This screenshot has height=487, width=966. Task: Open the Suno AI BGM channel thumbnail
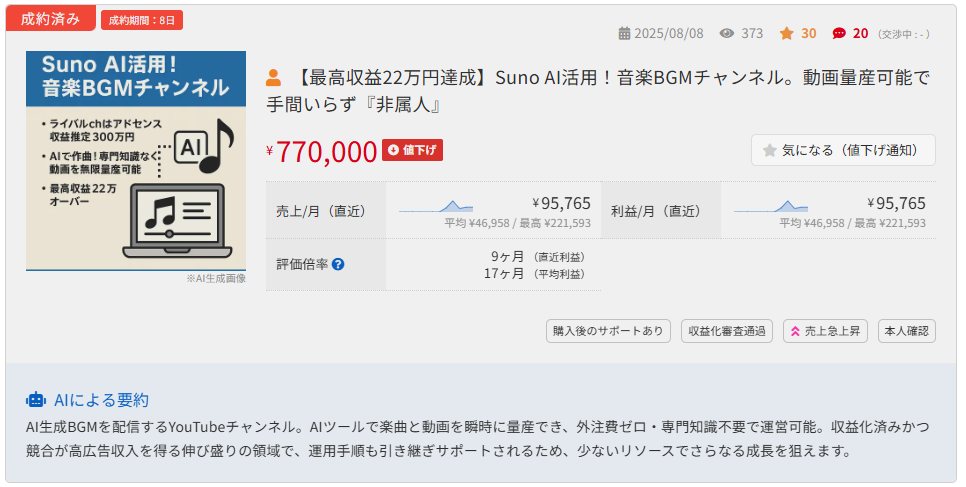pos(136,160)
